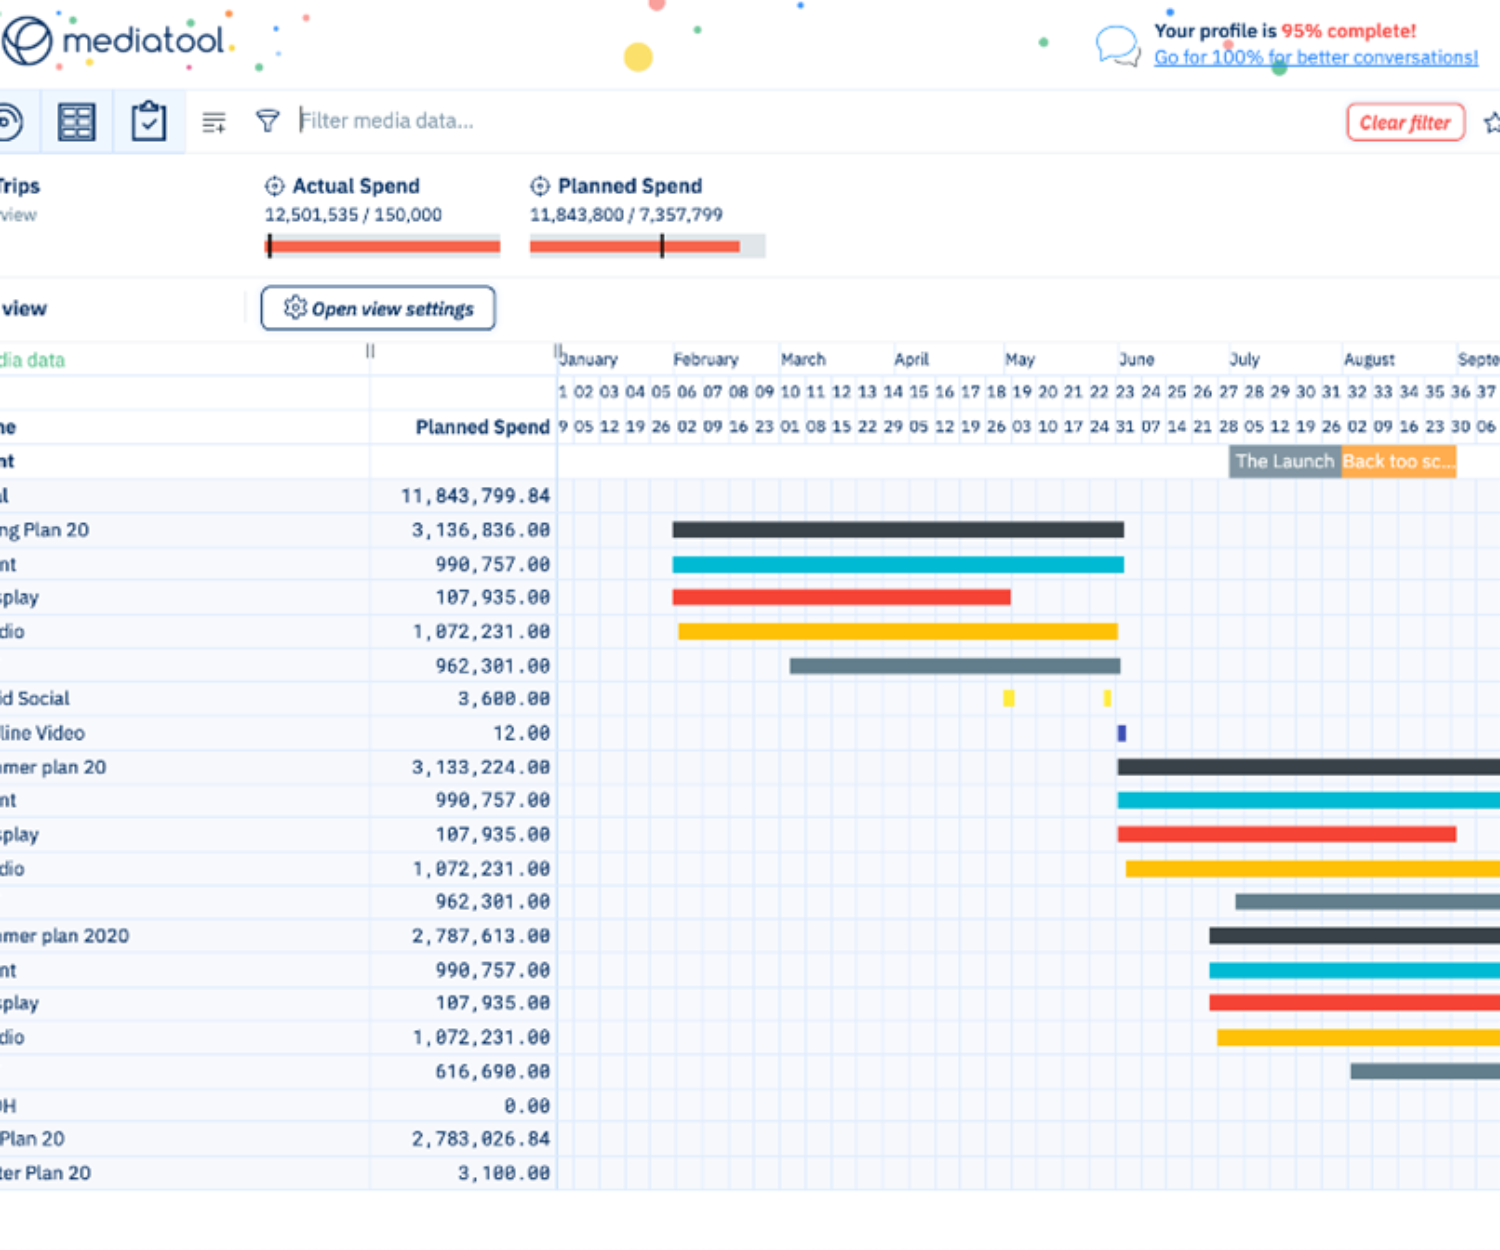Select the orange Back too sc... event marker
This screenshot has height=1250, width=1500.
1397,461
